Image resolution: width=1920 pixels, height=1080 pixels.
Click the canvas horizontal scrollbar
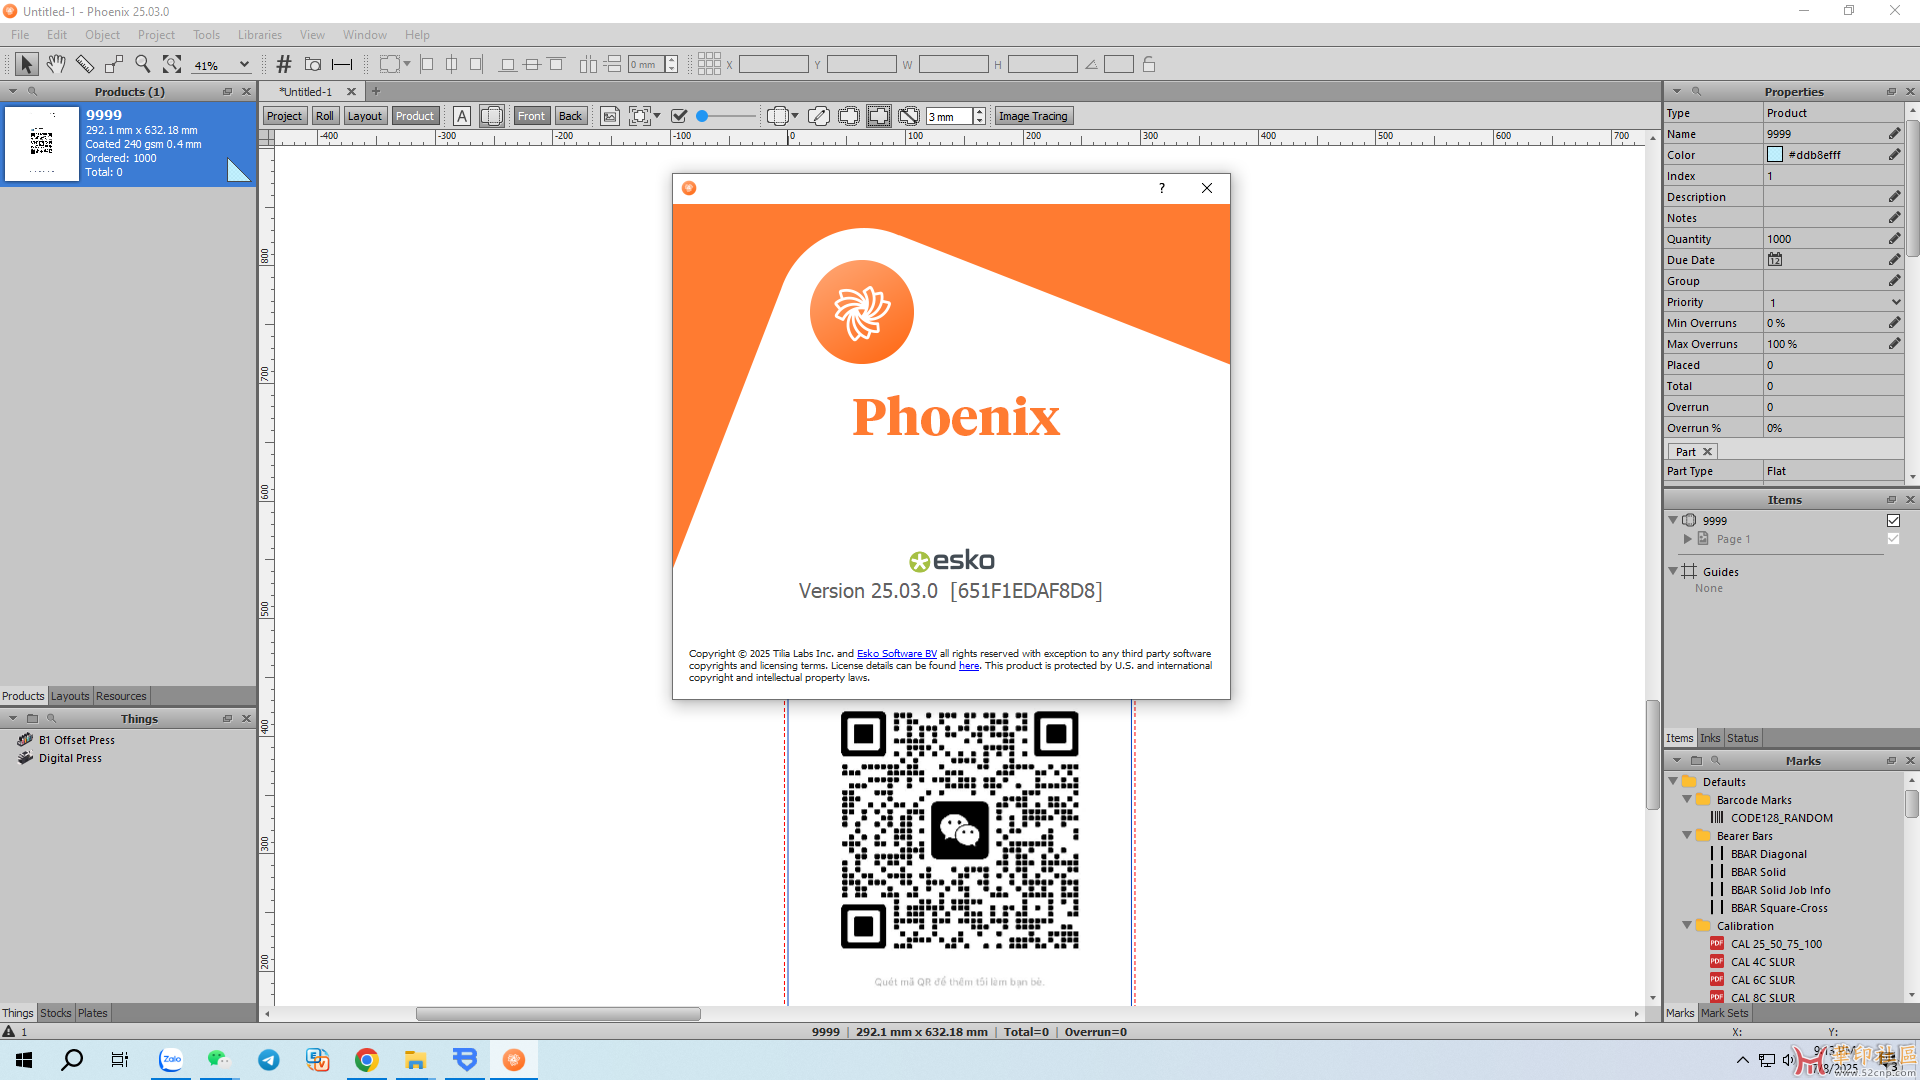[x=558, y=1013]
